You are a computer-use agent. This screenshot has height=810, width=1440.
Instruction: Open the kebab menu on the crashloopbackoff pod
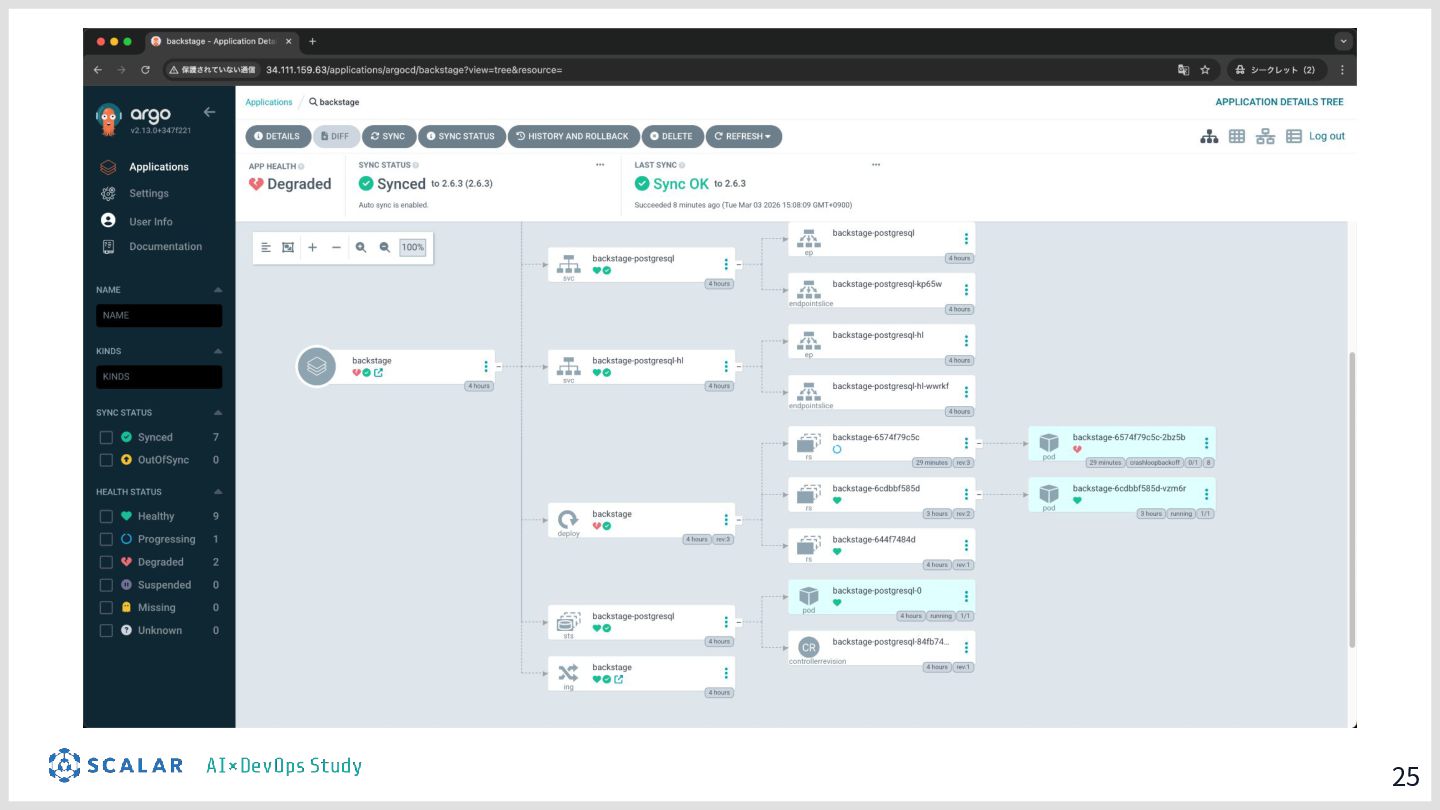pos(1206,443)
